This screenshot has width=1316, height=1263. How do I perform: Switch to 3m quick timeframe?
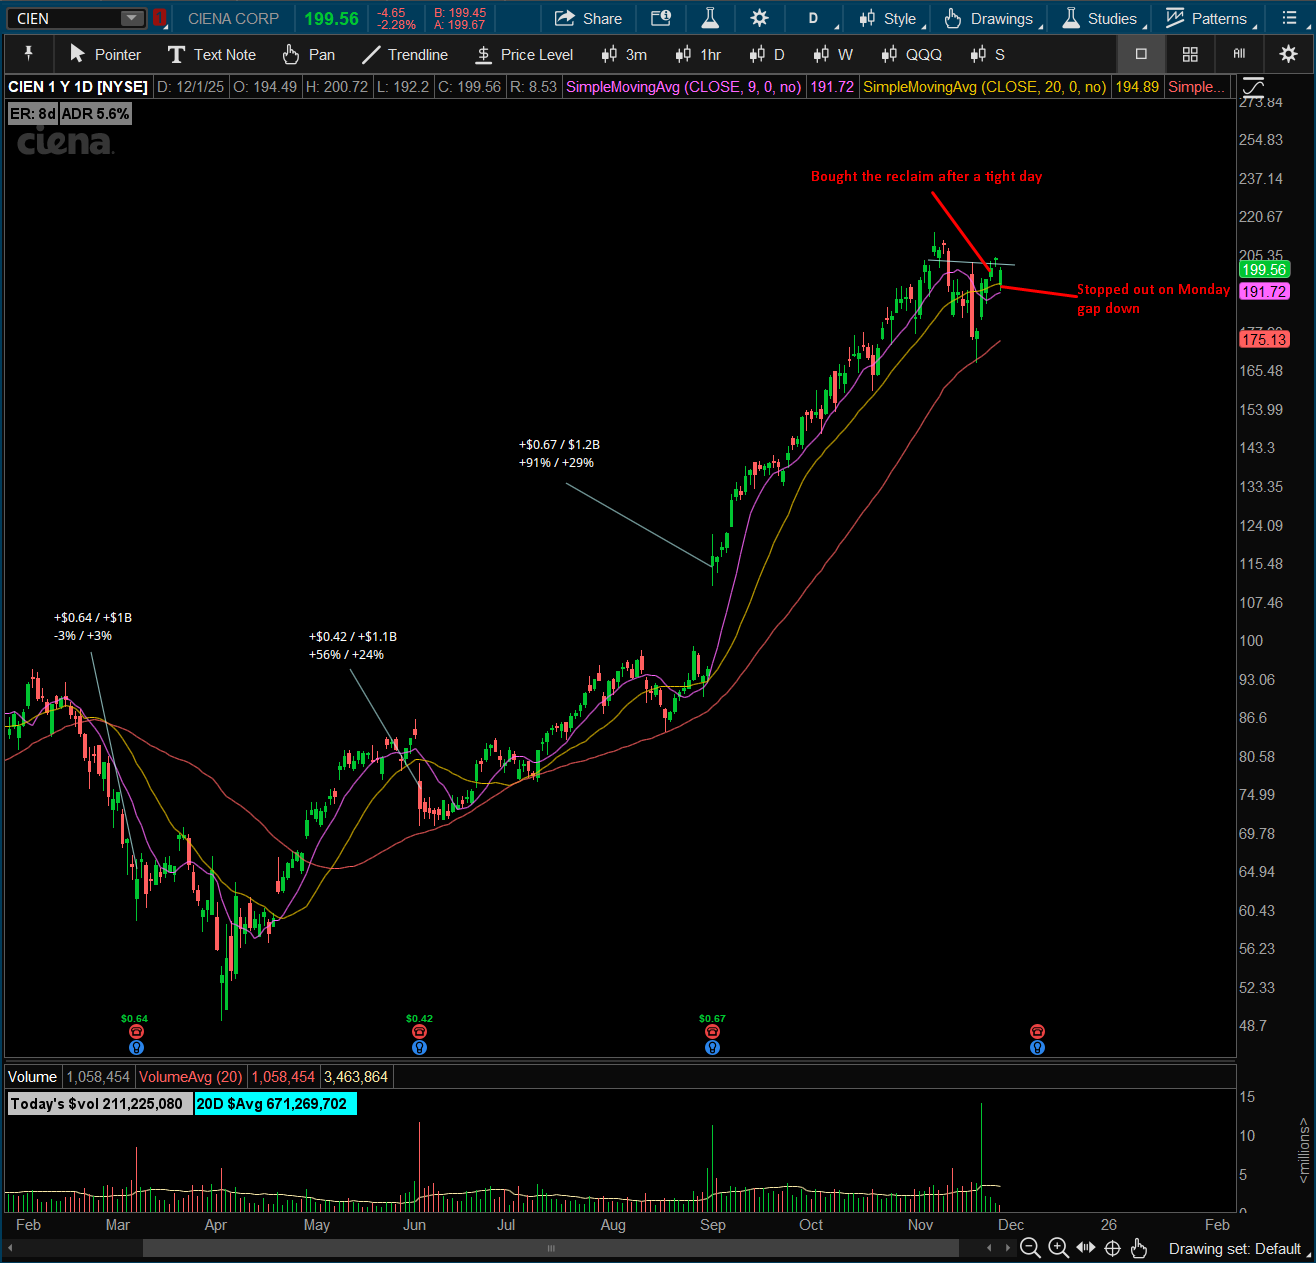(624, 54)
